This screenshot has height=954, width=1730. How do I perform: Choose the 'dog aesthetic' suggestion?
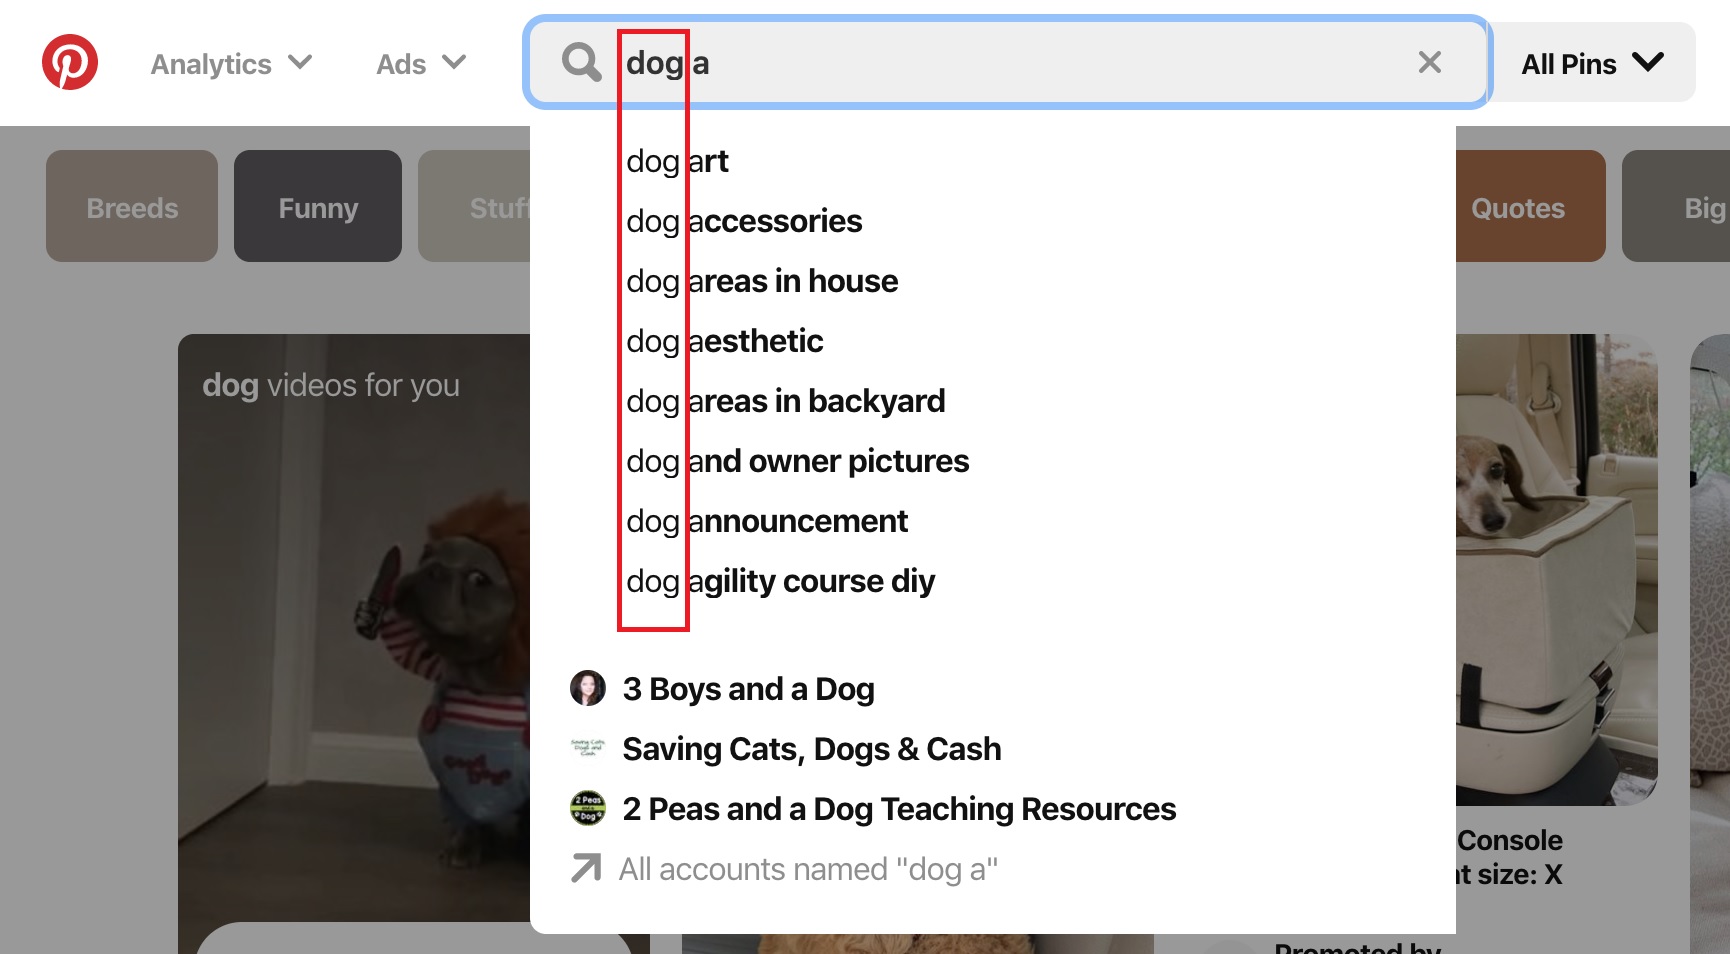(725, 341)
